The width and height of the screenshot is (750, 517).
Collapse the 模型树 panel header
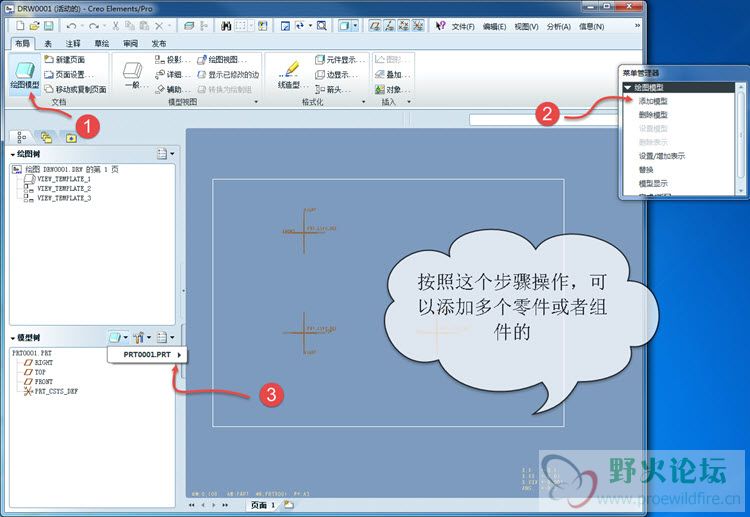(13, 338)
